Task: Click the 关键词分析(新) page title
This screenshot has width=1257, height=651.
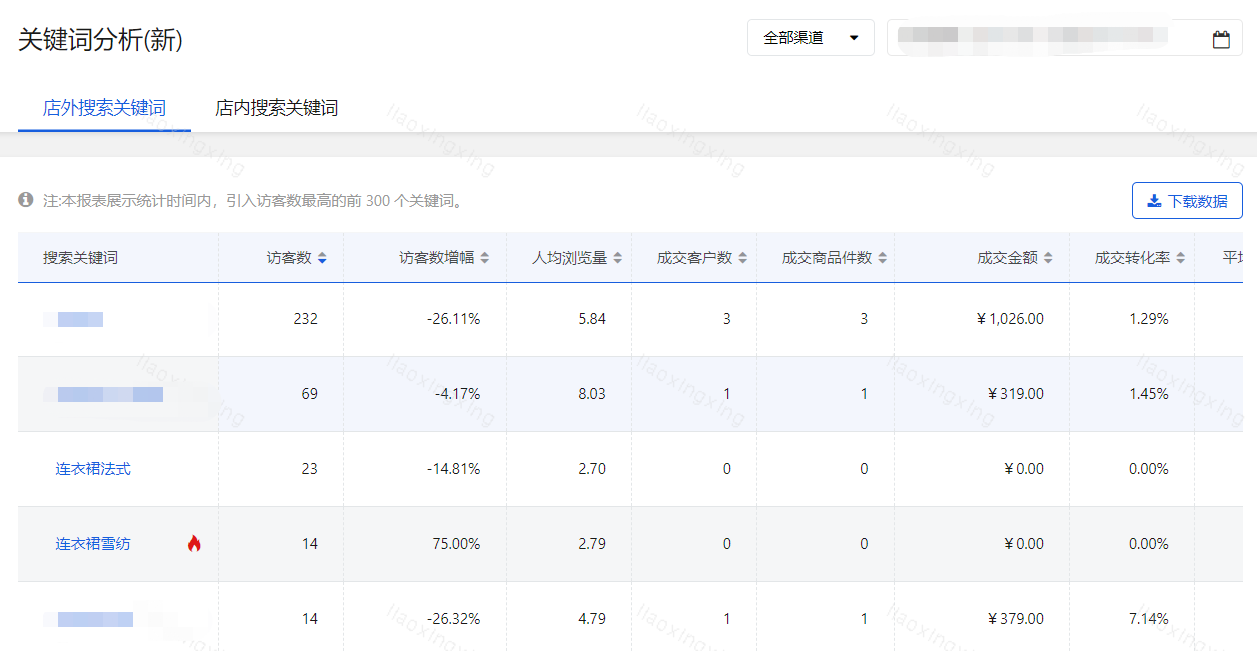Action: pyautogui.click(x=100, y=40)
